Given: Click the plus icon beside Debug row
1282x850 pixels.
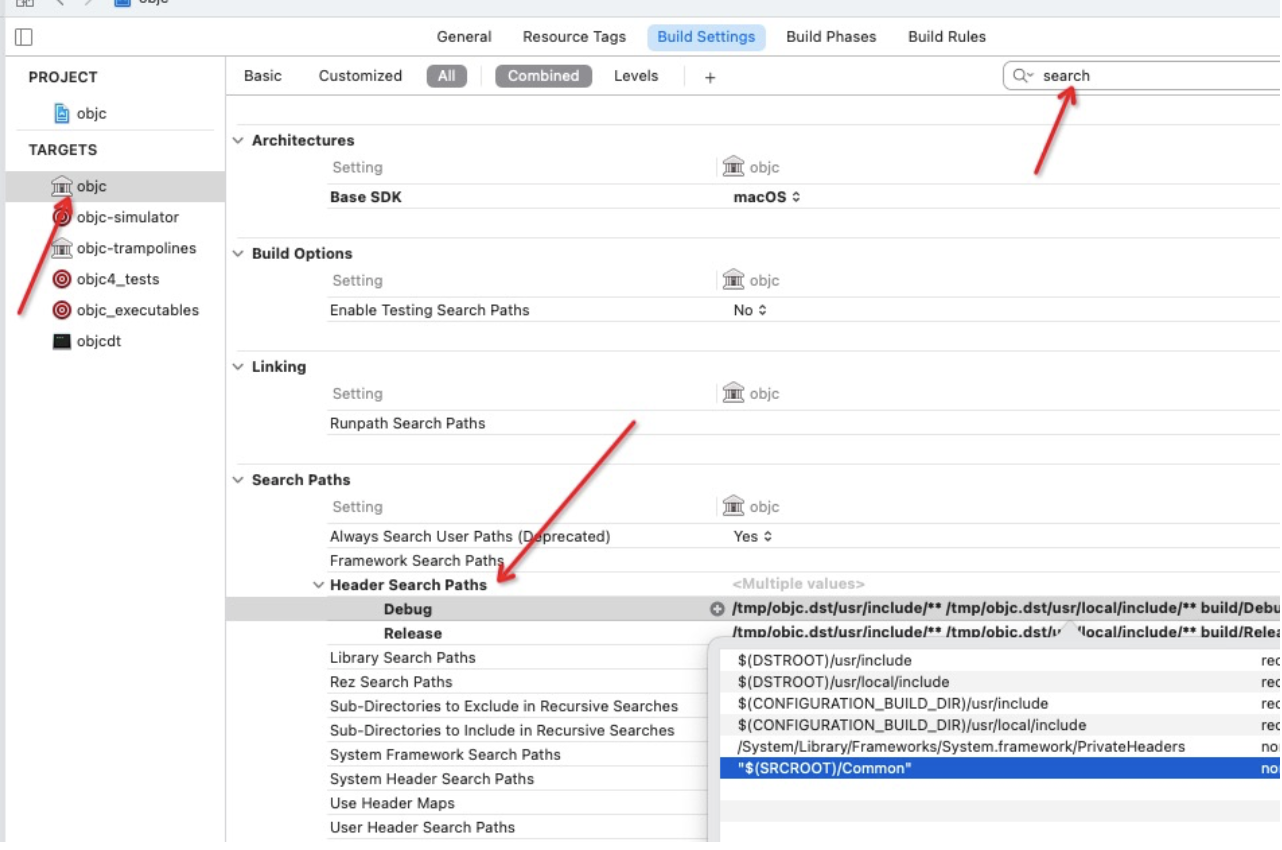Looking at the screenshot, I should click(x=717, y=609).
